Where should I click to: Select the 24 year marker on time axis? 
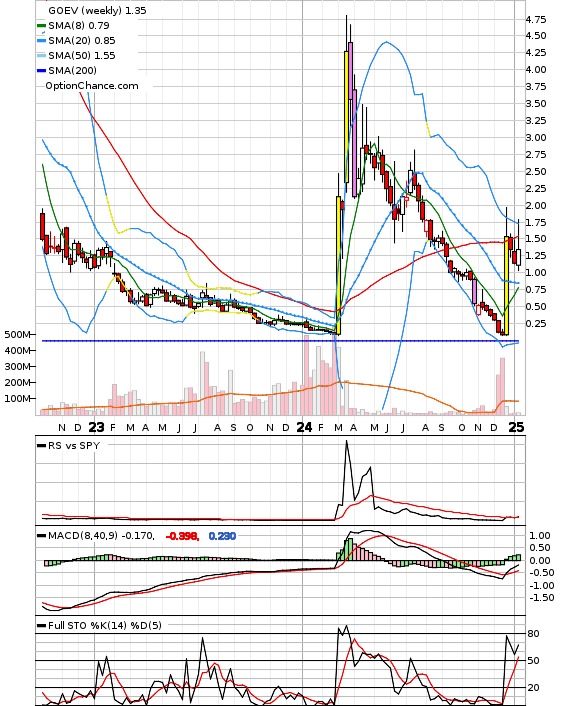(304, 427)
